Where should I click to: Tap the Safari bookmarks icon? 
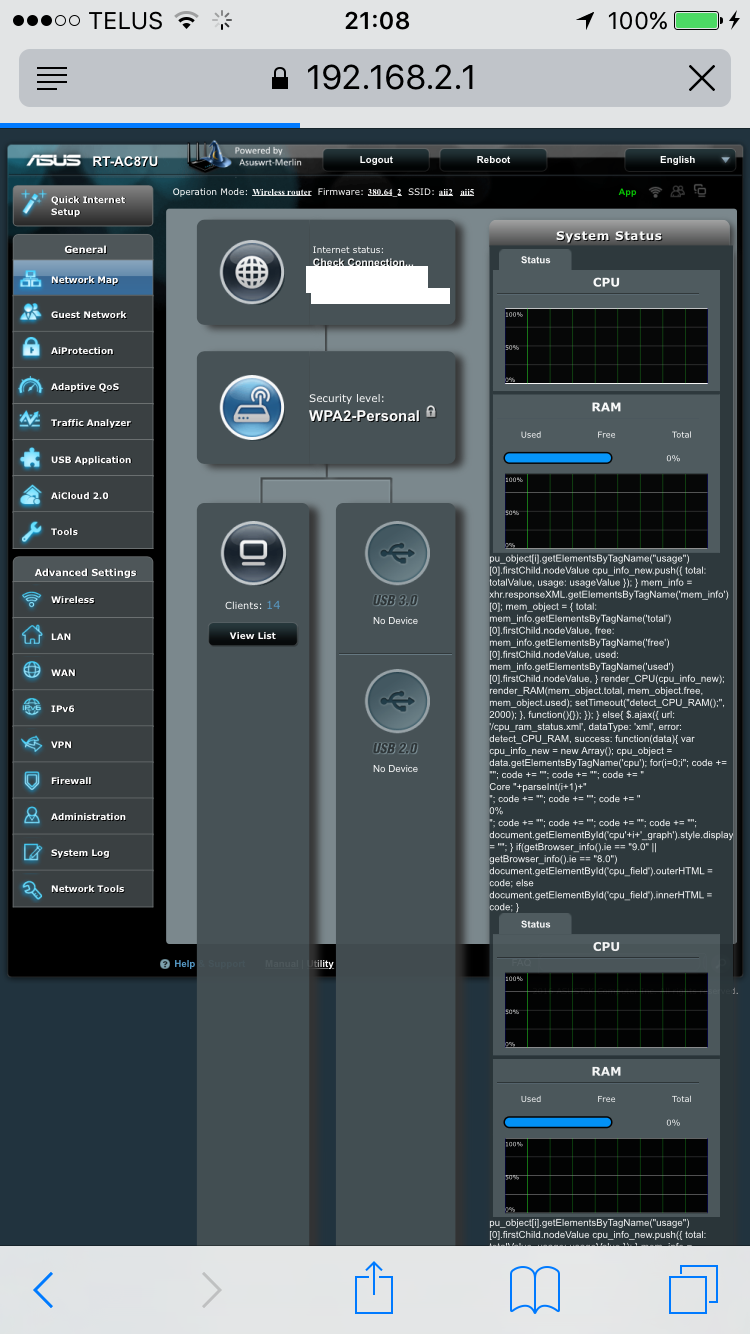535,1290
